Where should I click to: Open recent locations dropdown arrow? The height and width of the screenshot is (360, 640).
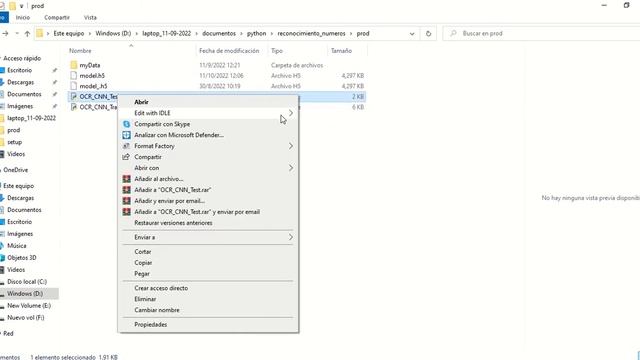click(17, 33)
